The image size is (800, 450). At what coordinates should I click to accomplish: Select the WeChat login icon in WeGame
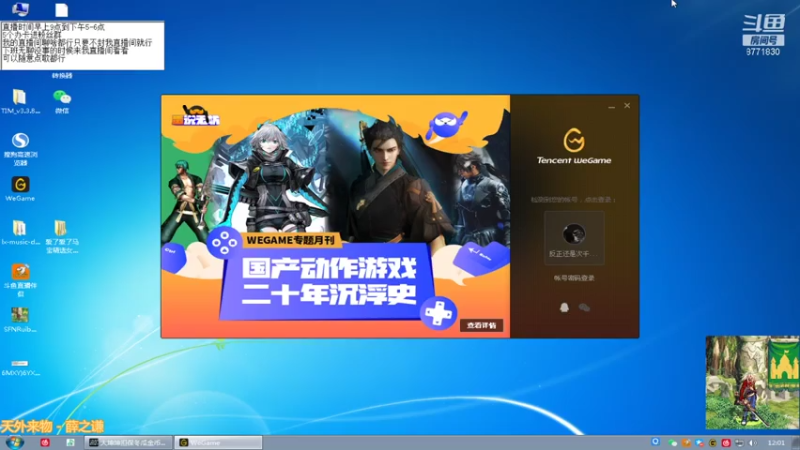(584, 307)
